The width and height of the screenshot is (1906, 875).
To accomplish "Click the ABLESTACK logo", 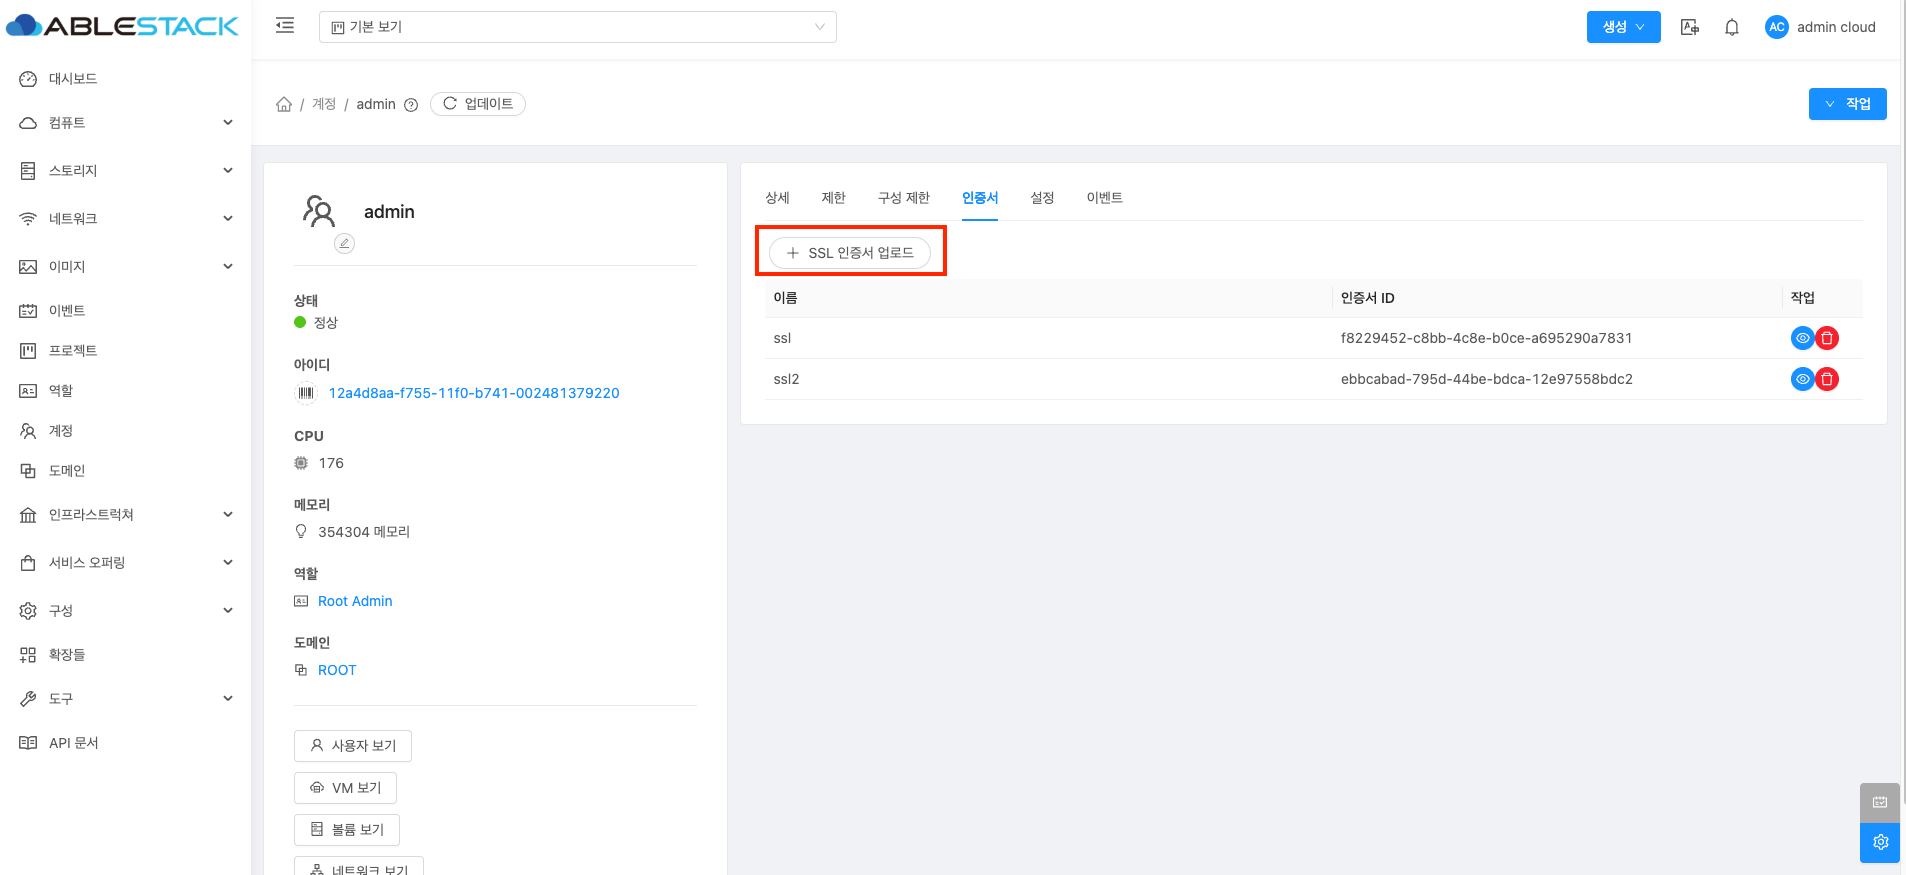I will coord(122,26).
